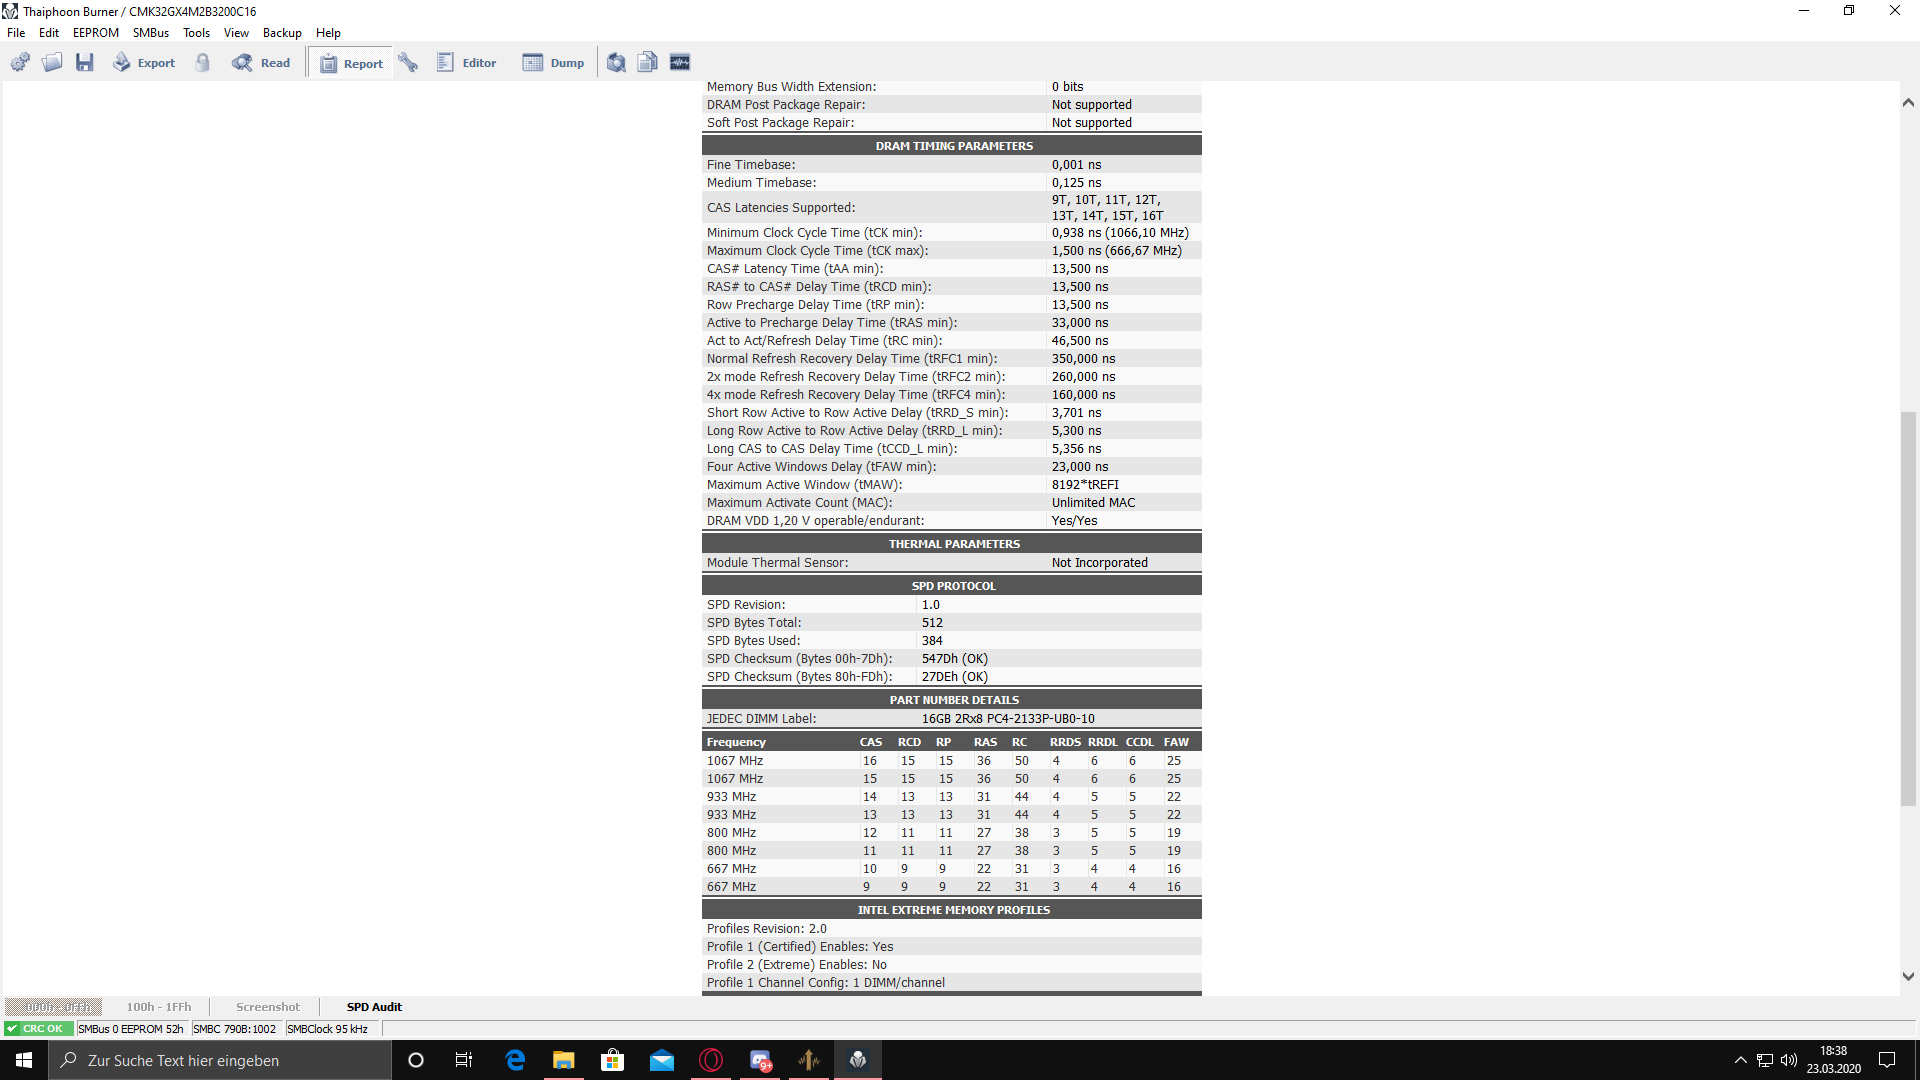Switch to the Screenshot tab

coord(267,1007)
